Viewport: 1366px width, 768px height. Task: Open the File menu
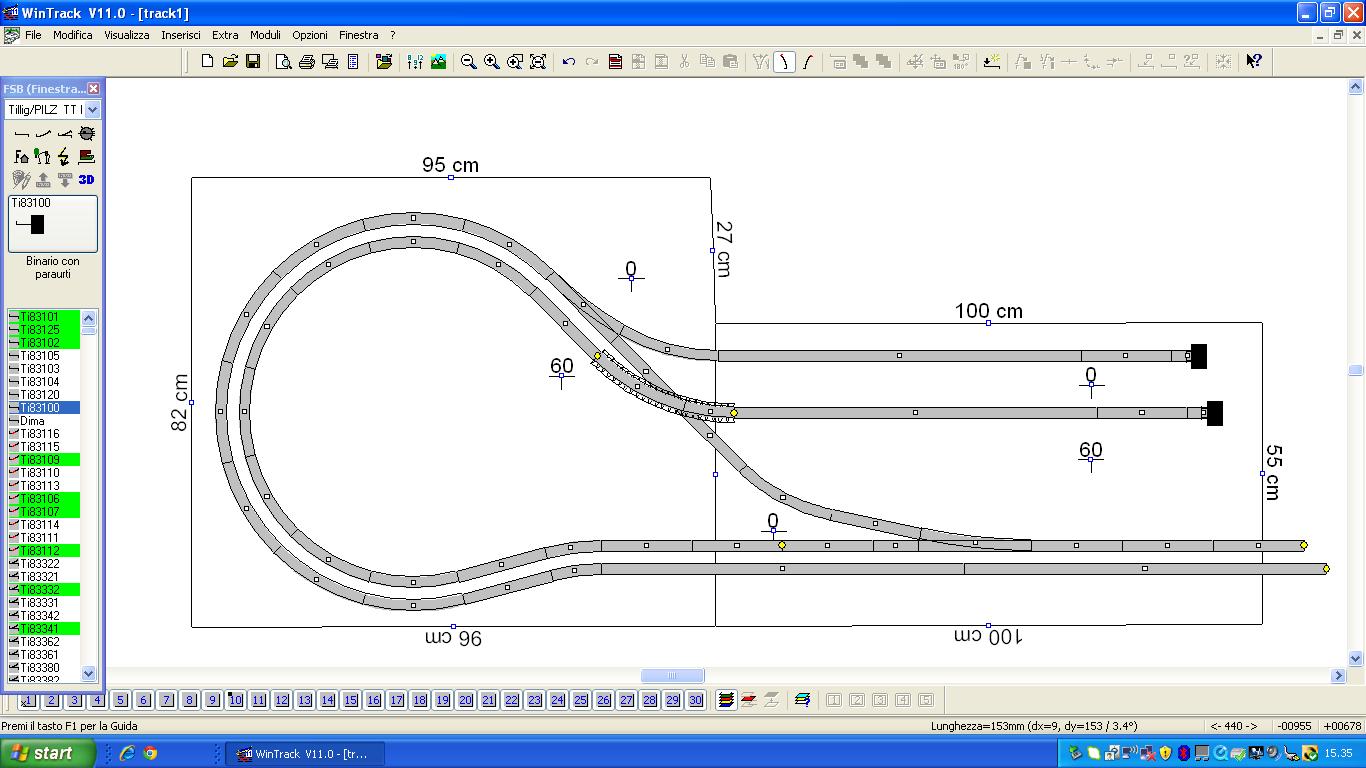tap(33, 35)
